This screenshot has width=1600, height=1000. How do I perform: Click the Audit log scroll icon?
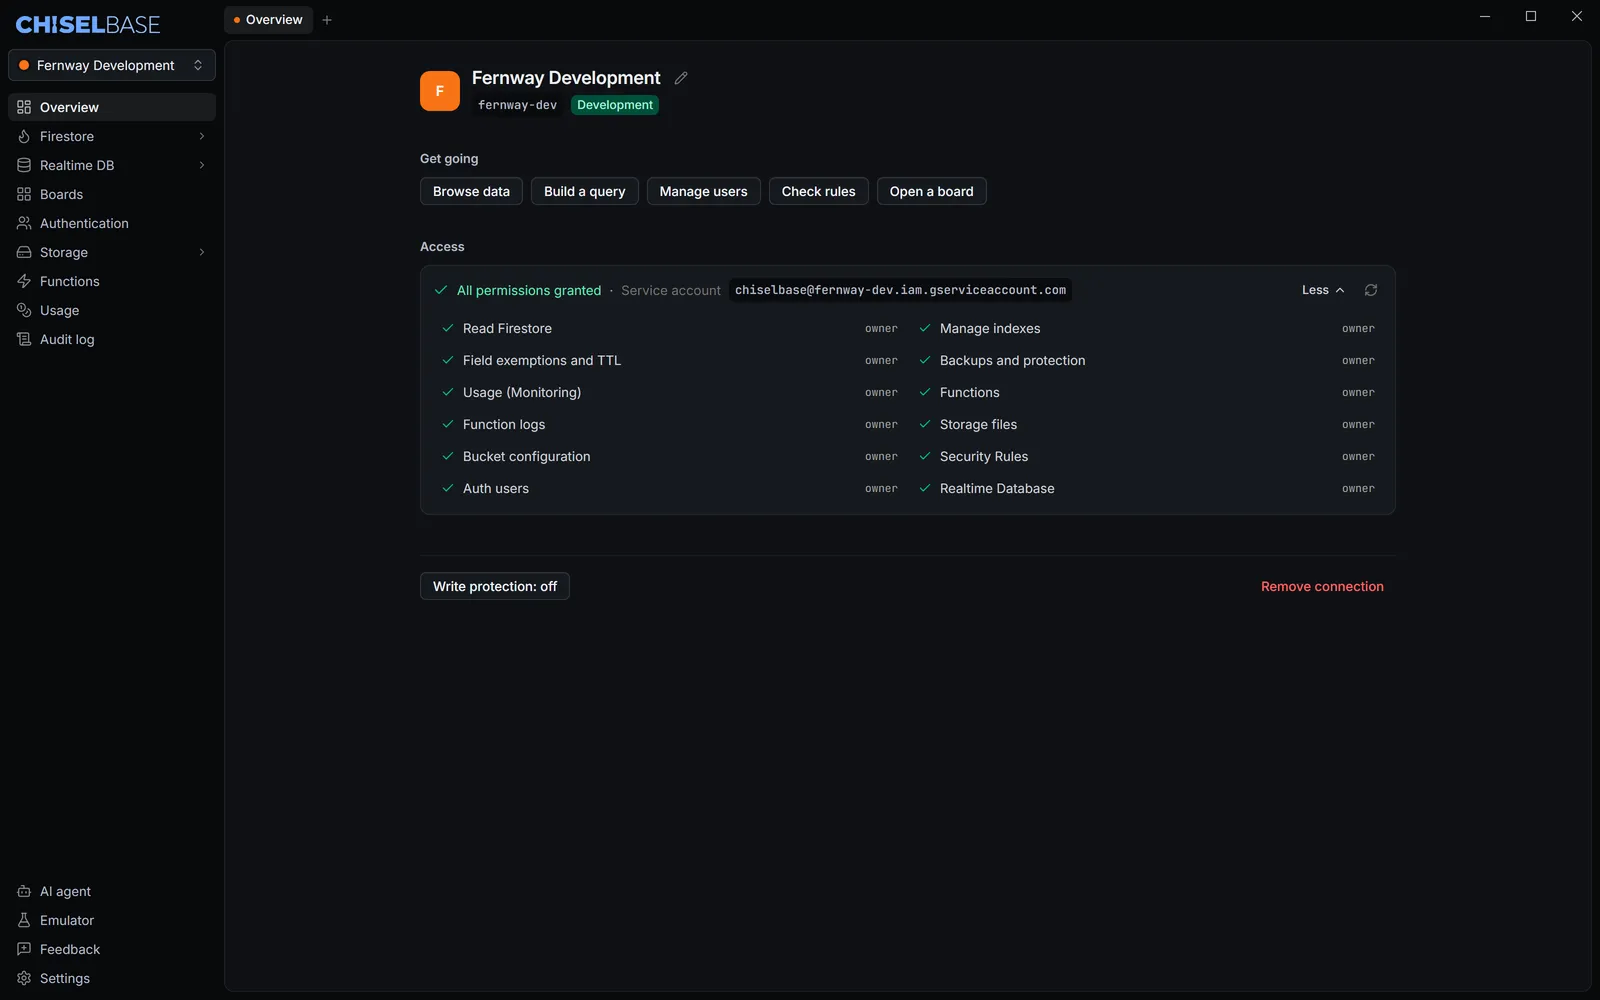[x=24, y=339]
